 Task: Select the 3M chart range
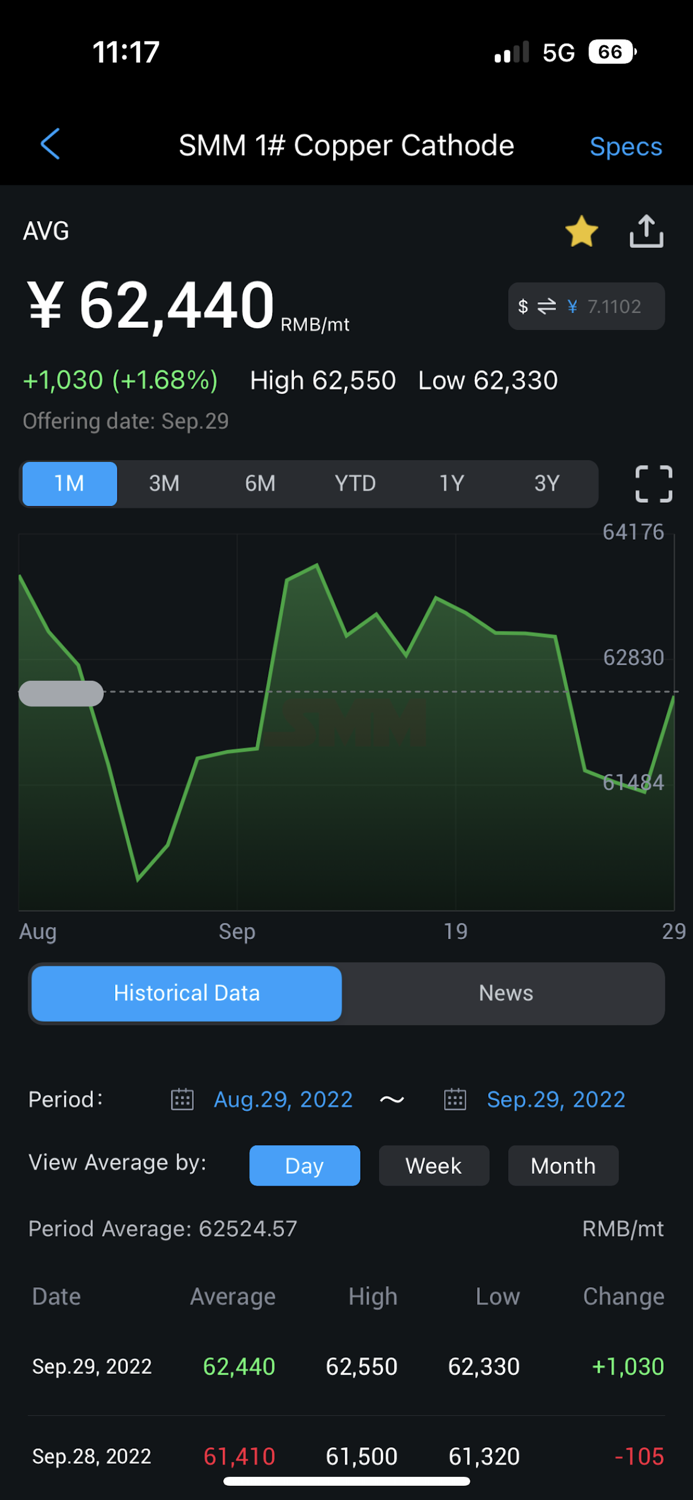pos(164,483)
